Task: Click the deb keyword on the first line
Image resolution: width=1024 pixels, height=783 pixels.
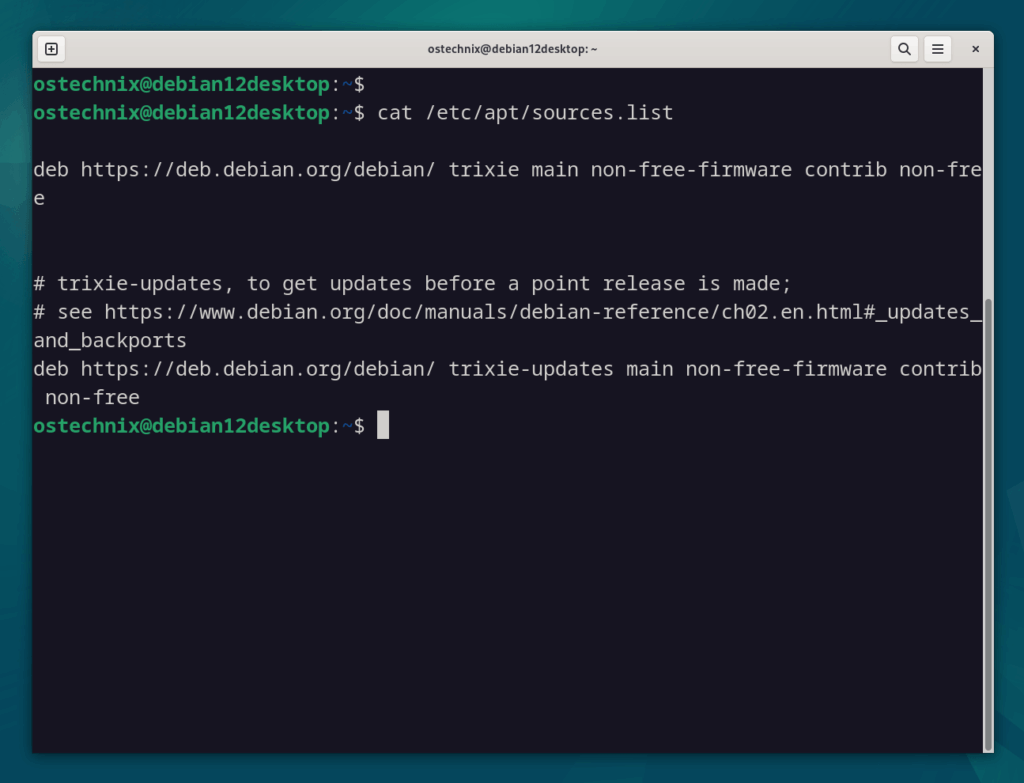Action: [50, 169]
